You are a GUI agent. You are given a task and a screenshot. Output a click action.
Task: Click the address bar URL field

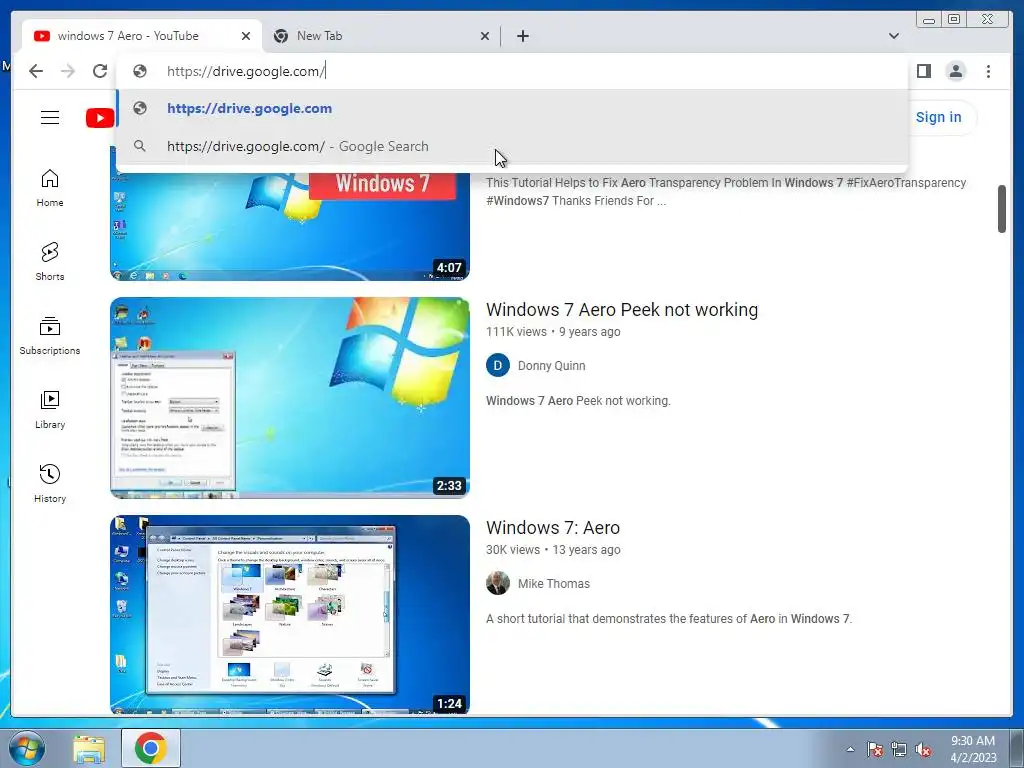pyautogui.click(x=513, y=71)
